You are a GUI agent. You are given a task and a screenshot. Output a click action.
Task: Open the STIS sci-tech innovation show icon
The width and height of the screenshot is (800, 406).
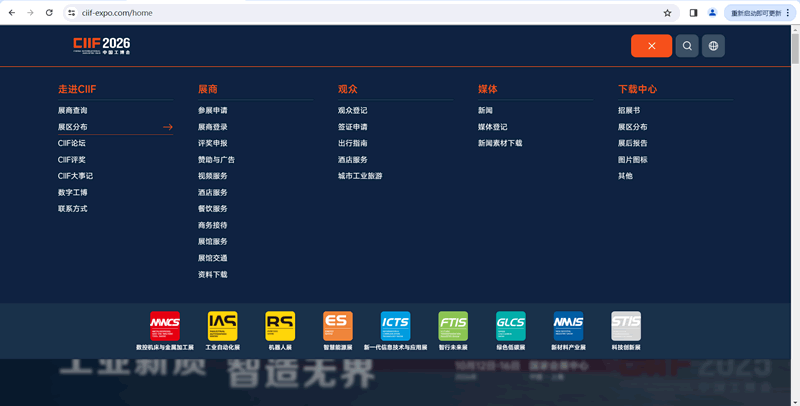click(626, 325)
